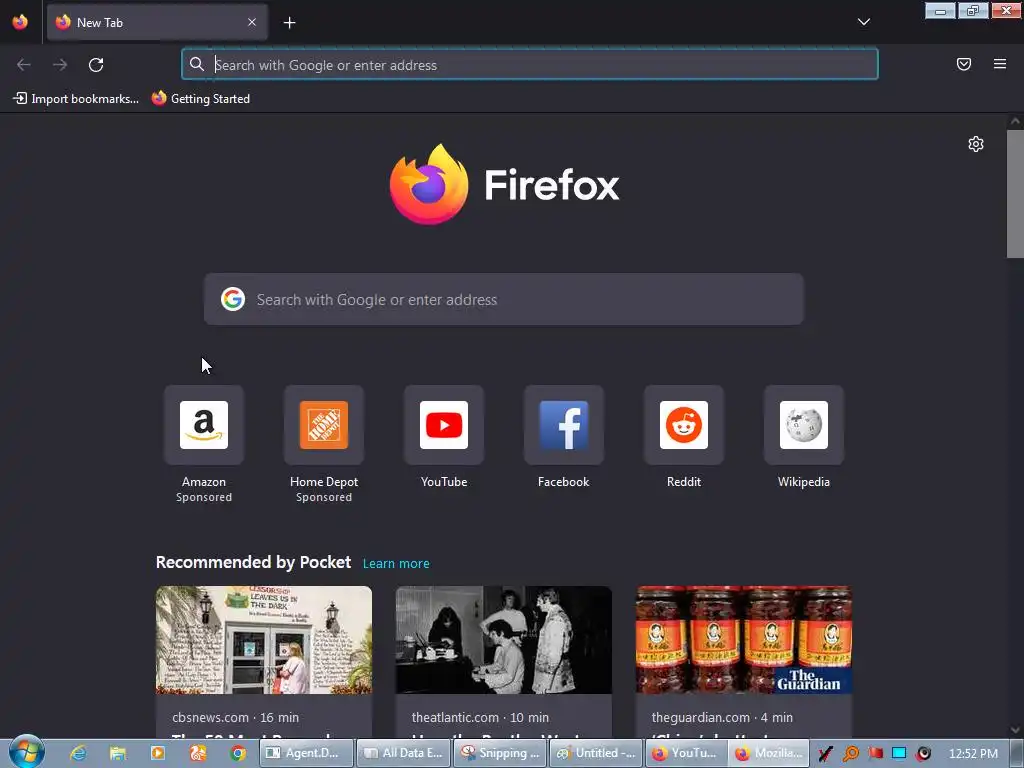Screen dimensions: 1024x768
Task: Open Windows Media Player taskbar icon
Action: click(157, 753)
